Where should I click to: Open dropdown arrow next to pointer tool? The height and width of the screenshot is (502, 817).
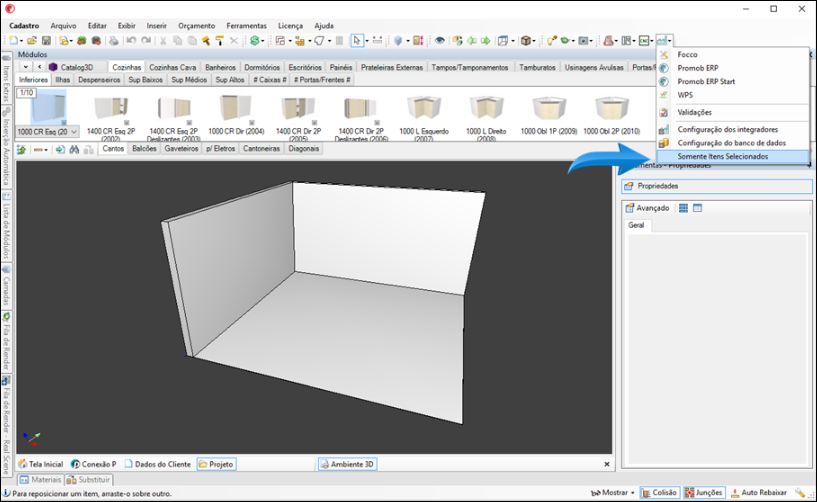(366, 41)
